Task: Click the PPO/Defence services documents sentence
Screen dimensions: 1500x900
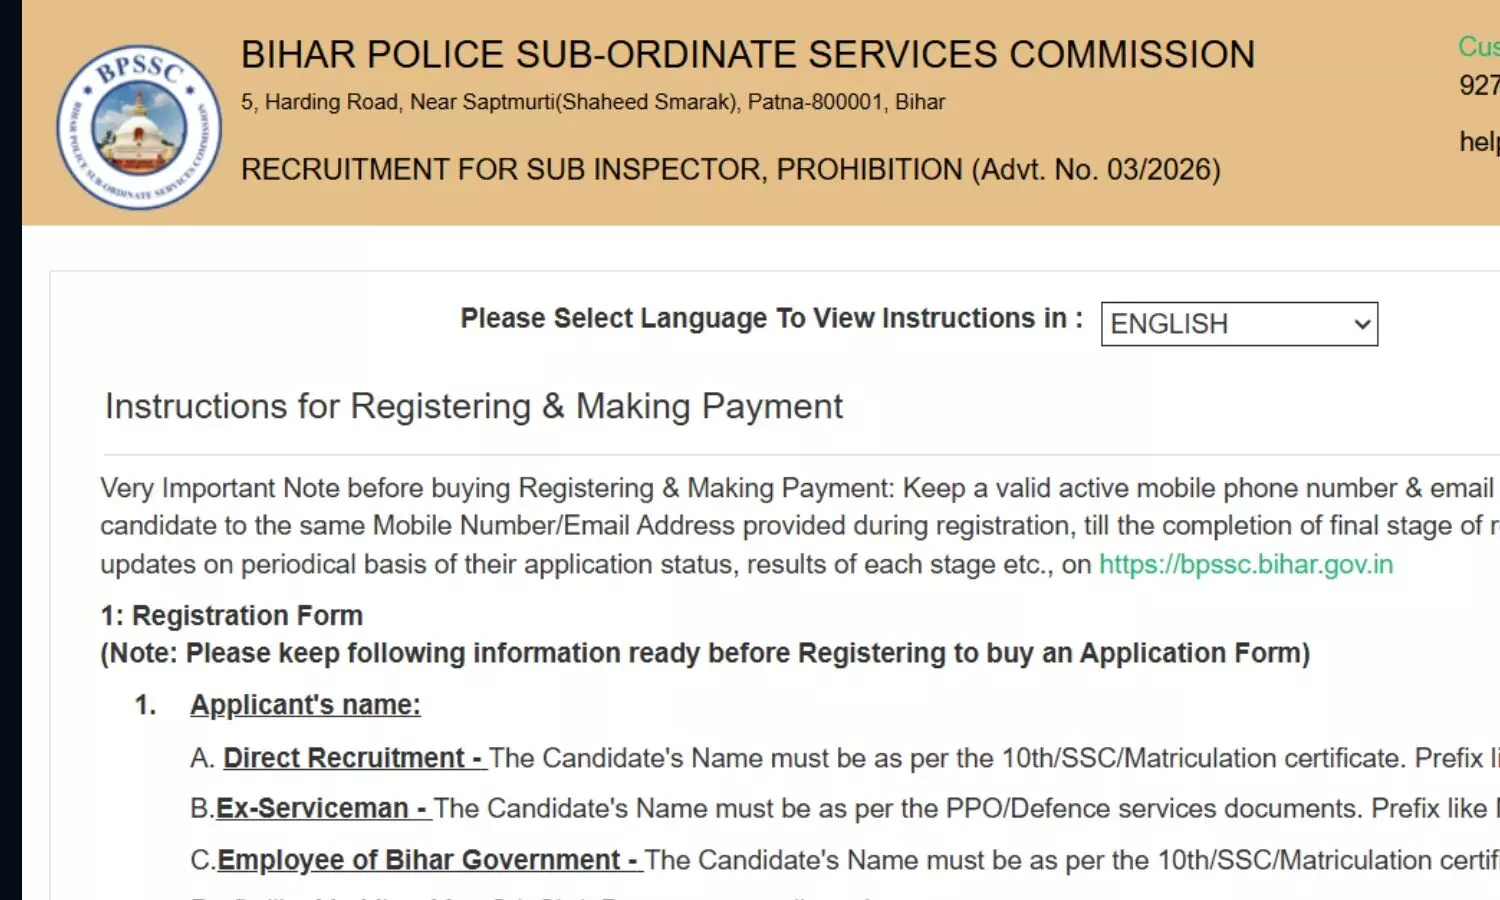Action: tap(960, 808)
